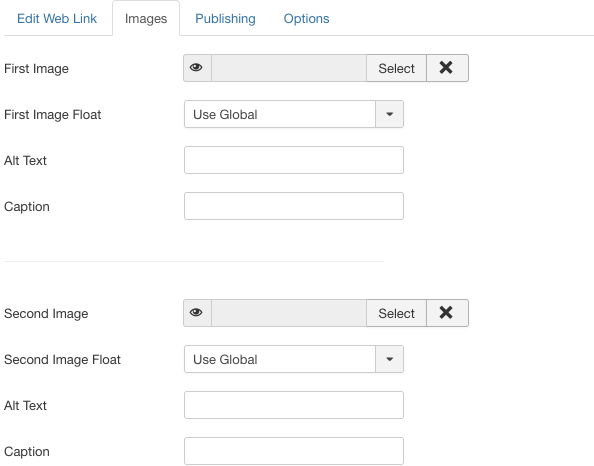Preview the Second Image via eye icon
594x466 pixels.
197,313
